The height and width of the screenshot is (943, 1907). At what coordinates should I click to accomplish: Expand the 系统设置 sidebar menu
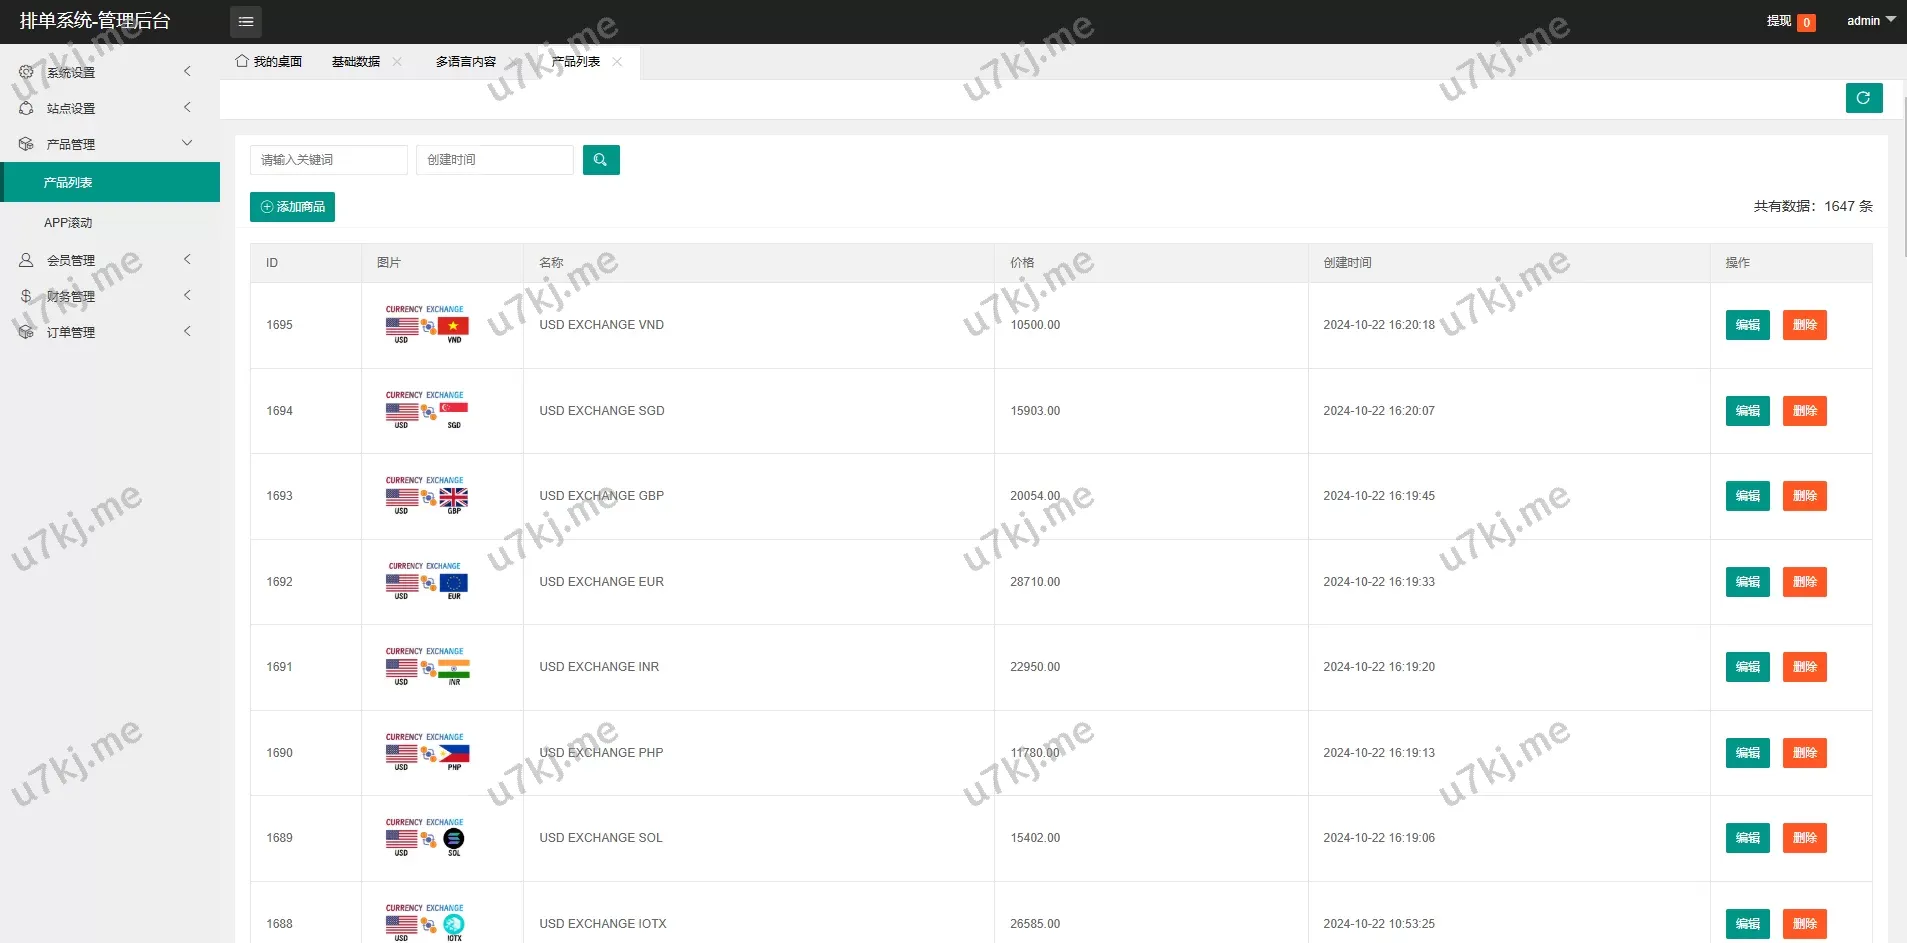pos(105,72)
